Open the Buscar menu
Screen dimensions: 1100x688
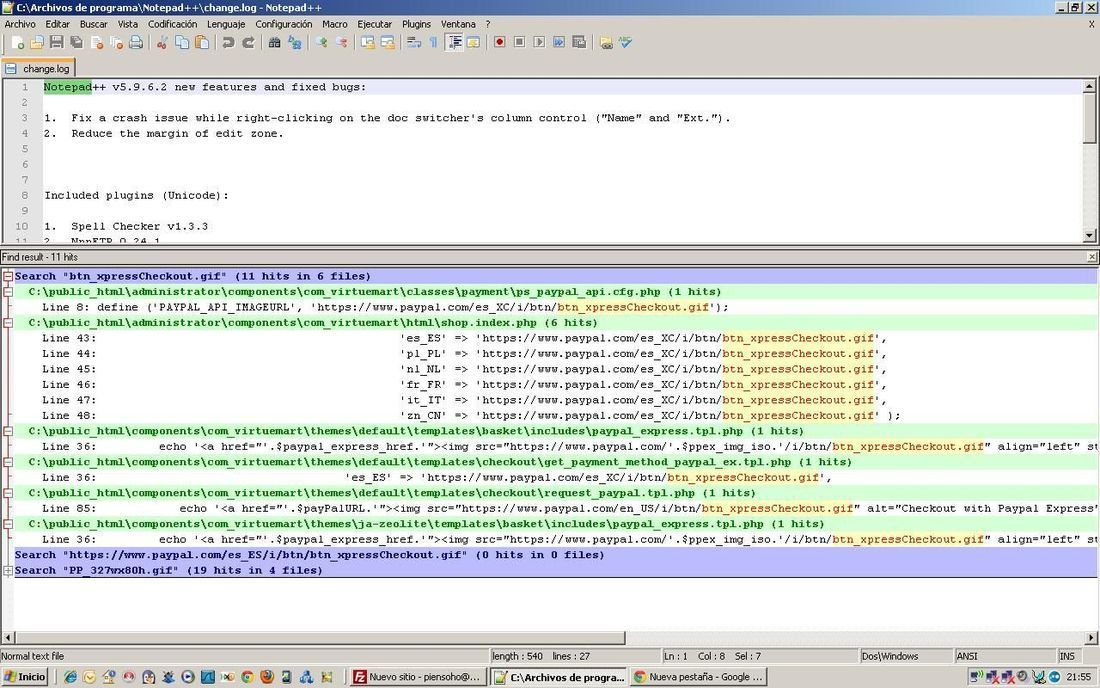pyautogui.click(x=93, y=24)
